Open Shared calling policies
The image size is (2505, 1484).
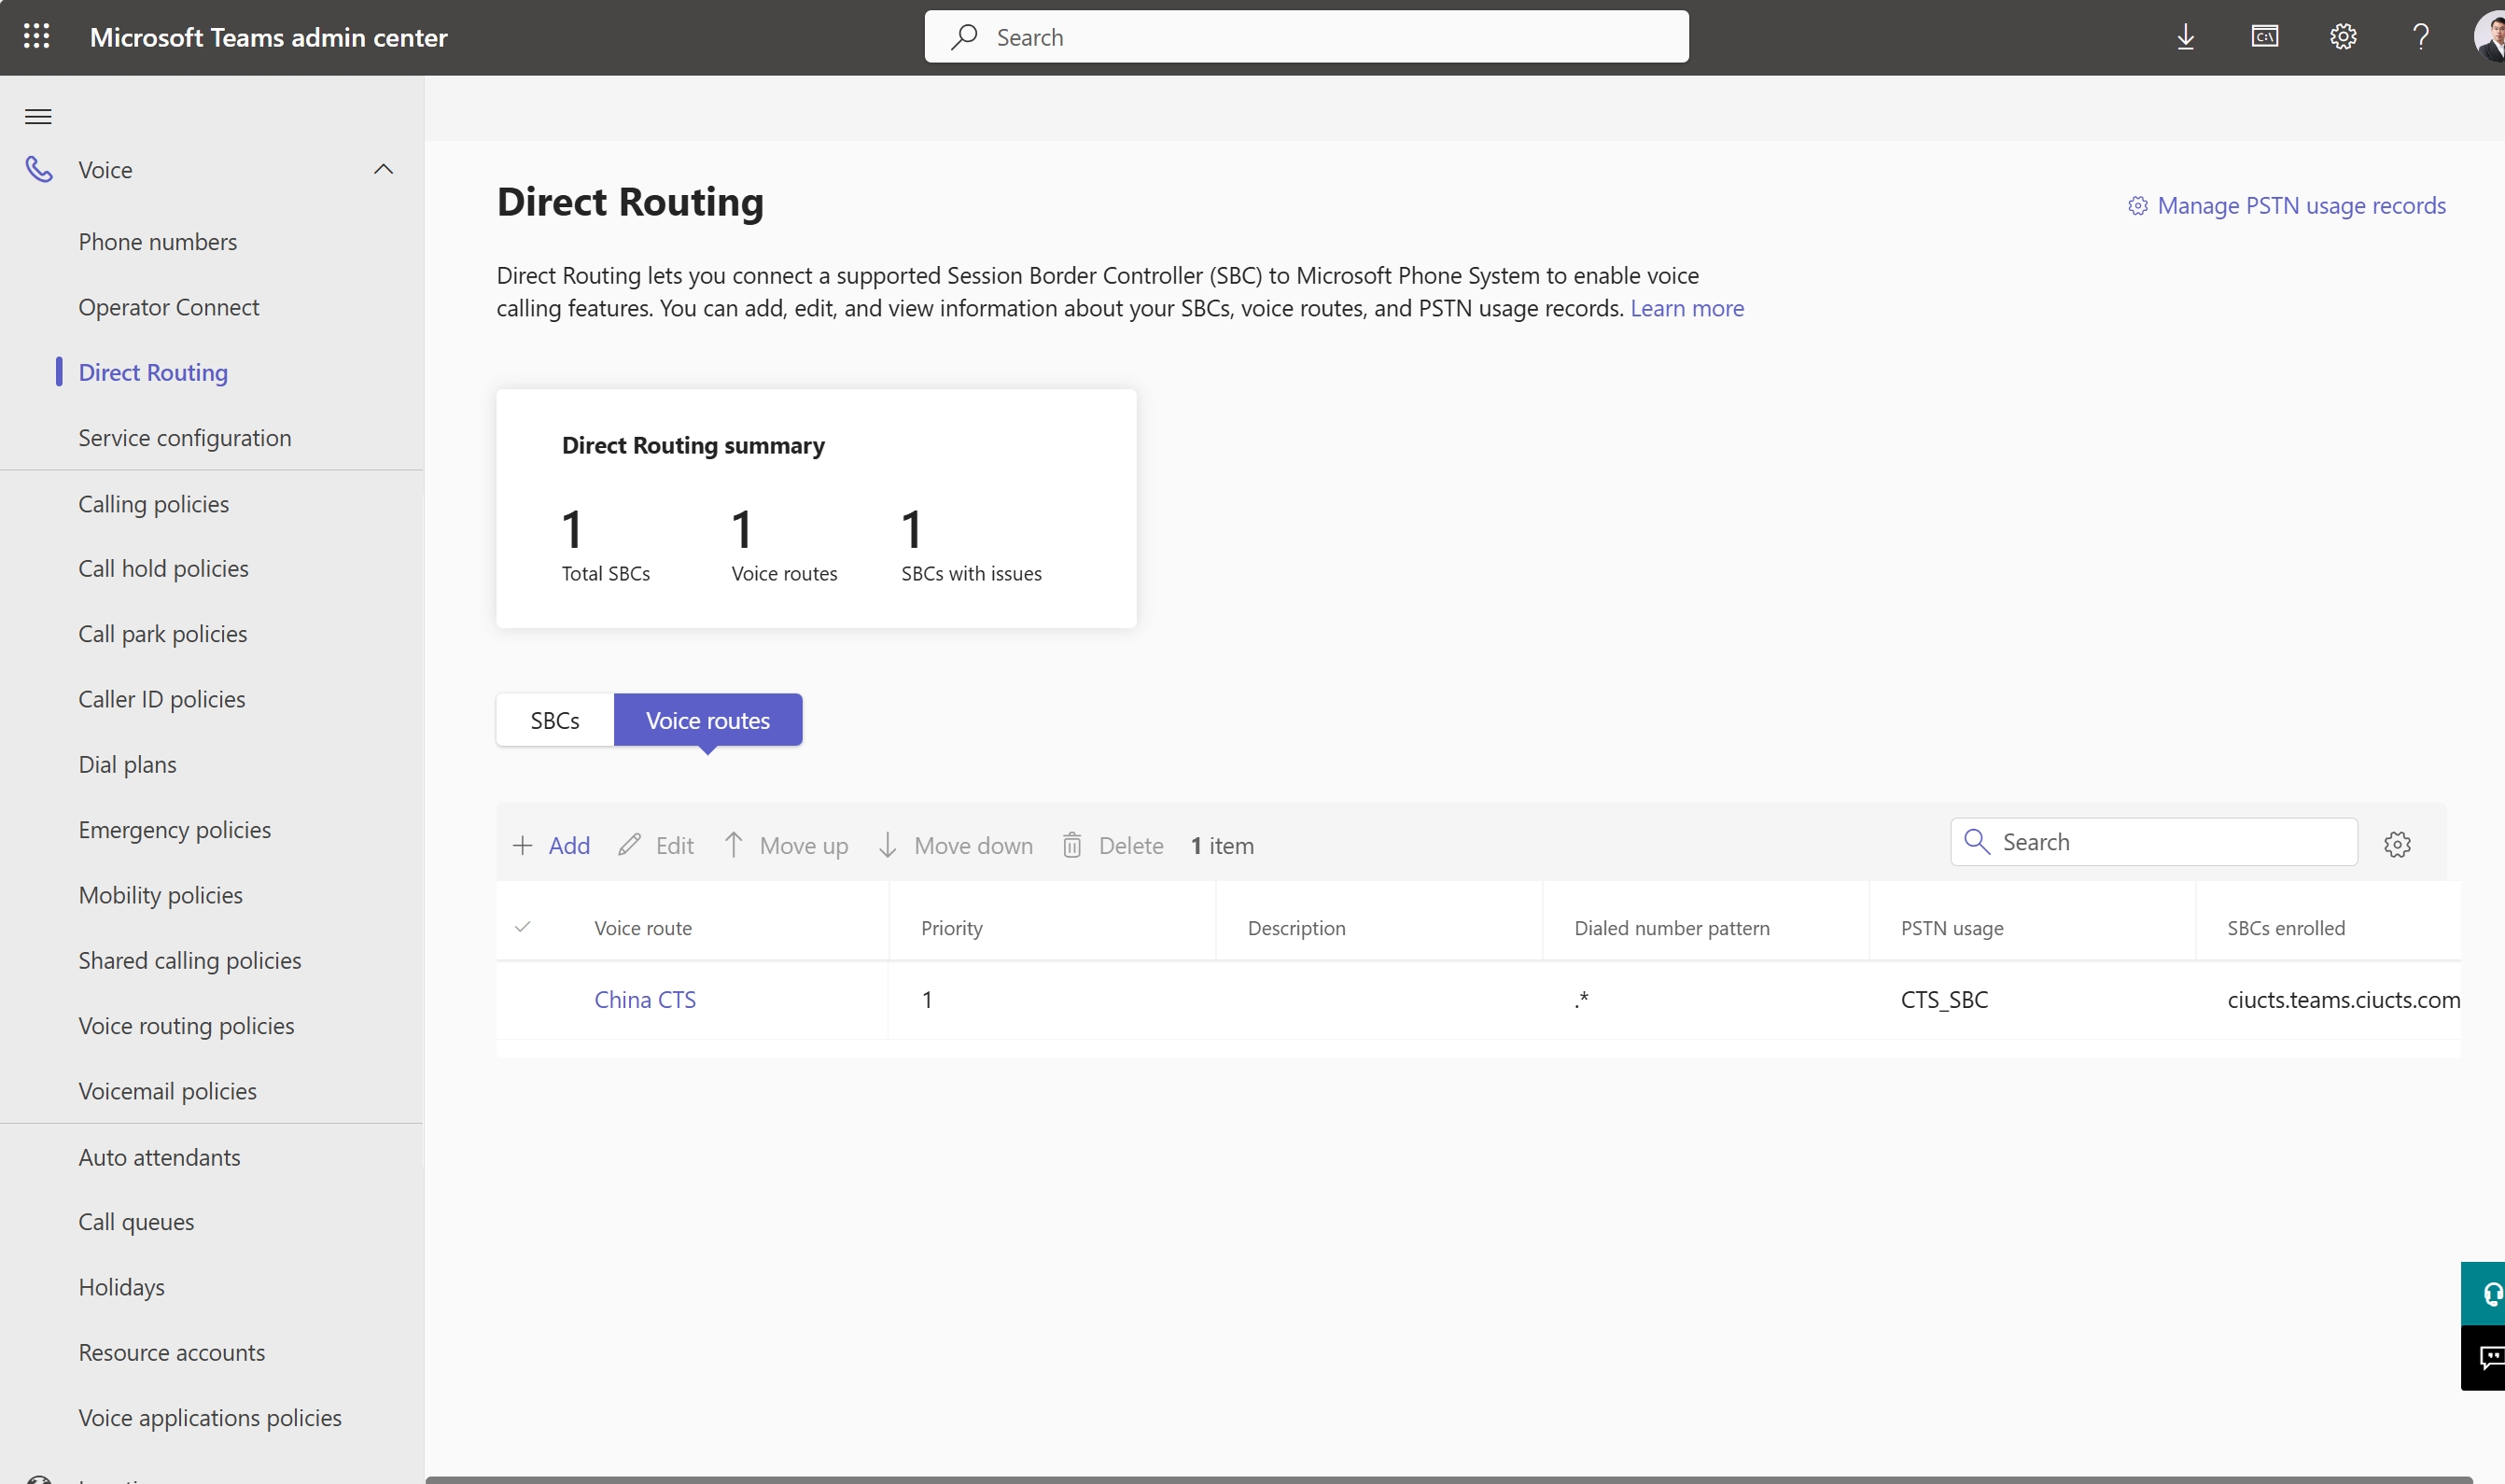click(190, 960)
